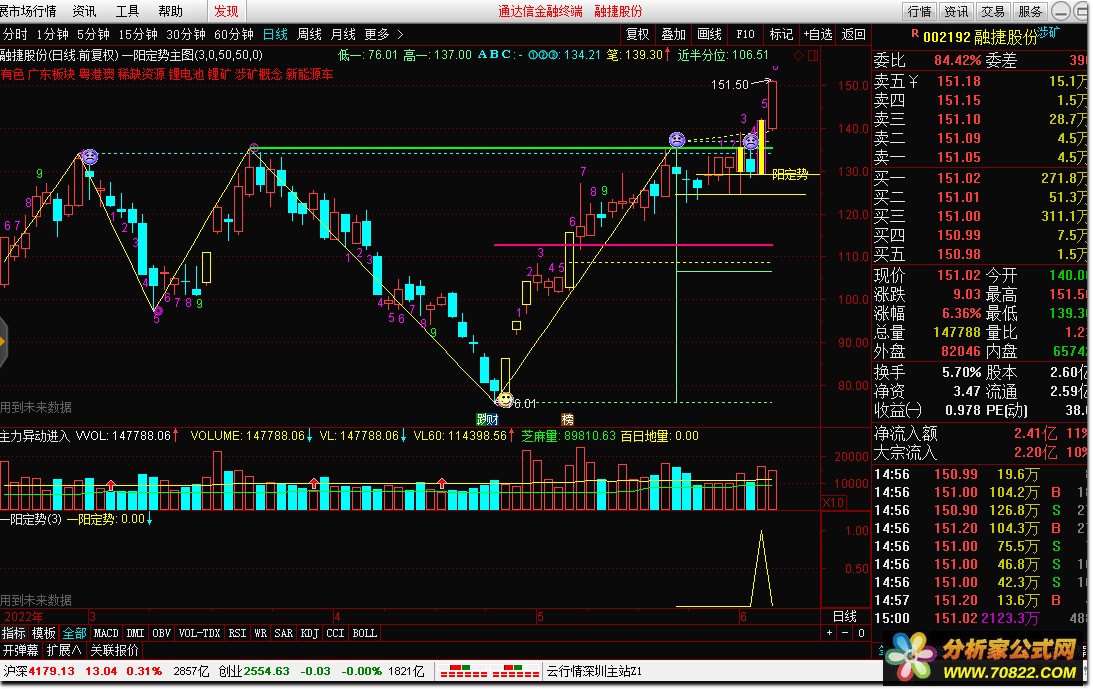The image size is (1093, 689).
Task: Activate the 画线 drawing tool
Action: (x=710, y=34)
